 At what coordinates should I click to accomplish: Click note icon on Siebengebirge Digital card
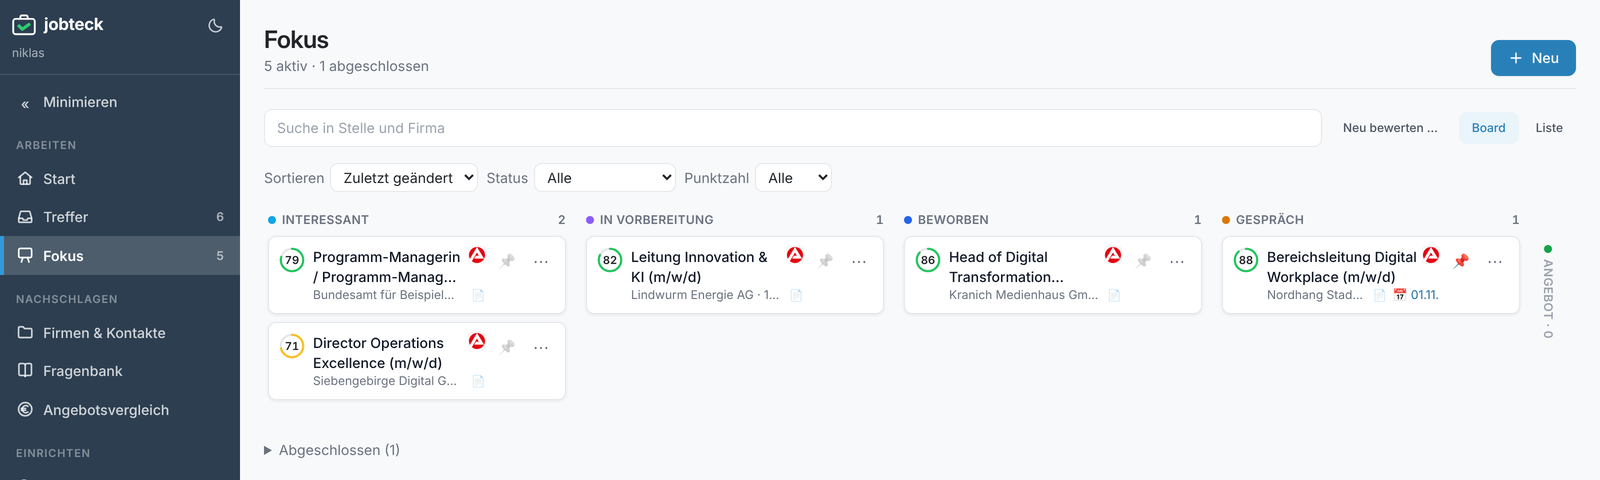pos(478,381)
